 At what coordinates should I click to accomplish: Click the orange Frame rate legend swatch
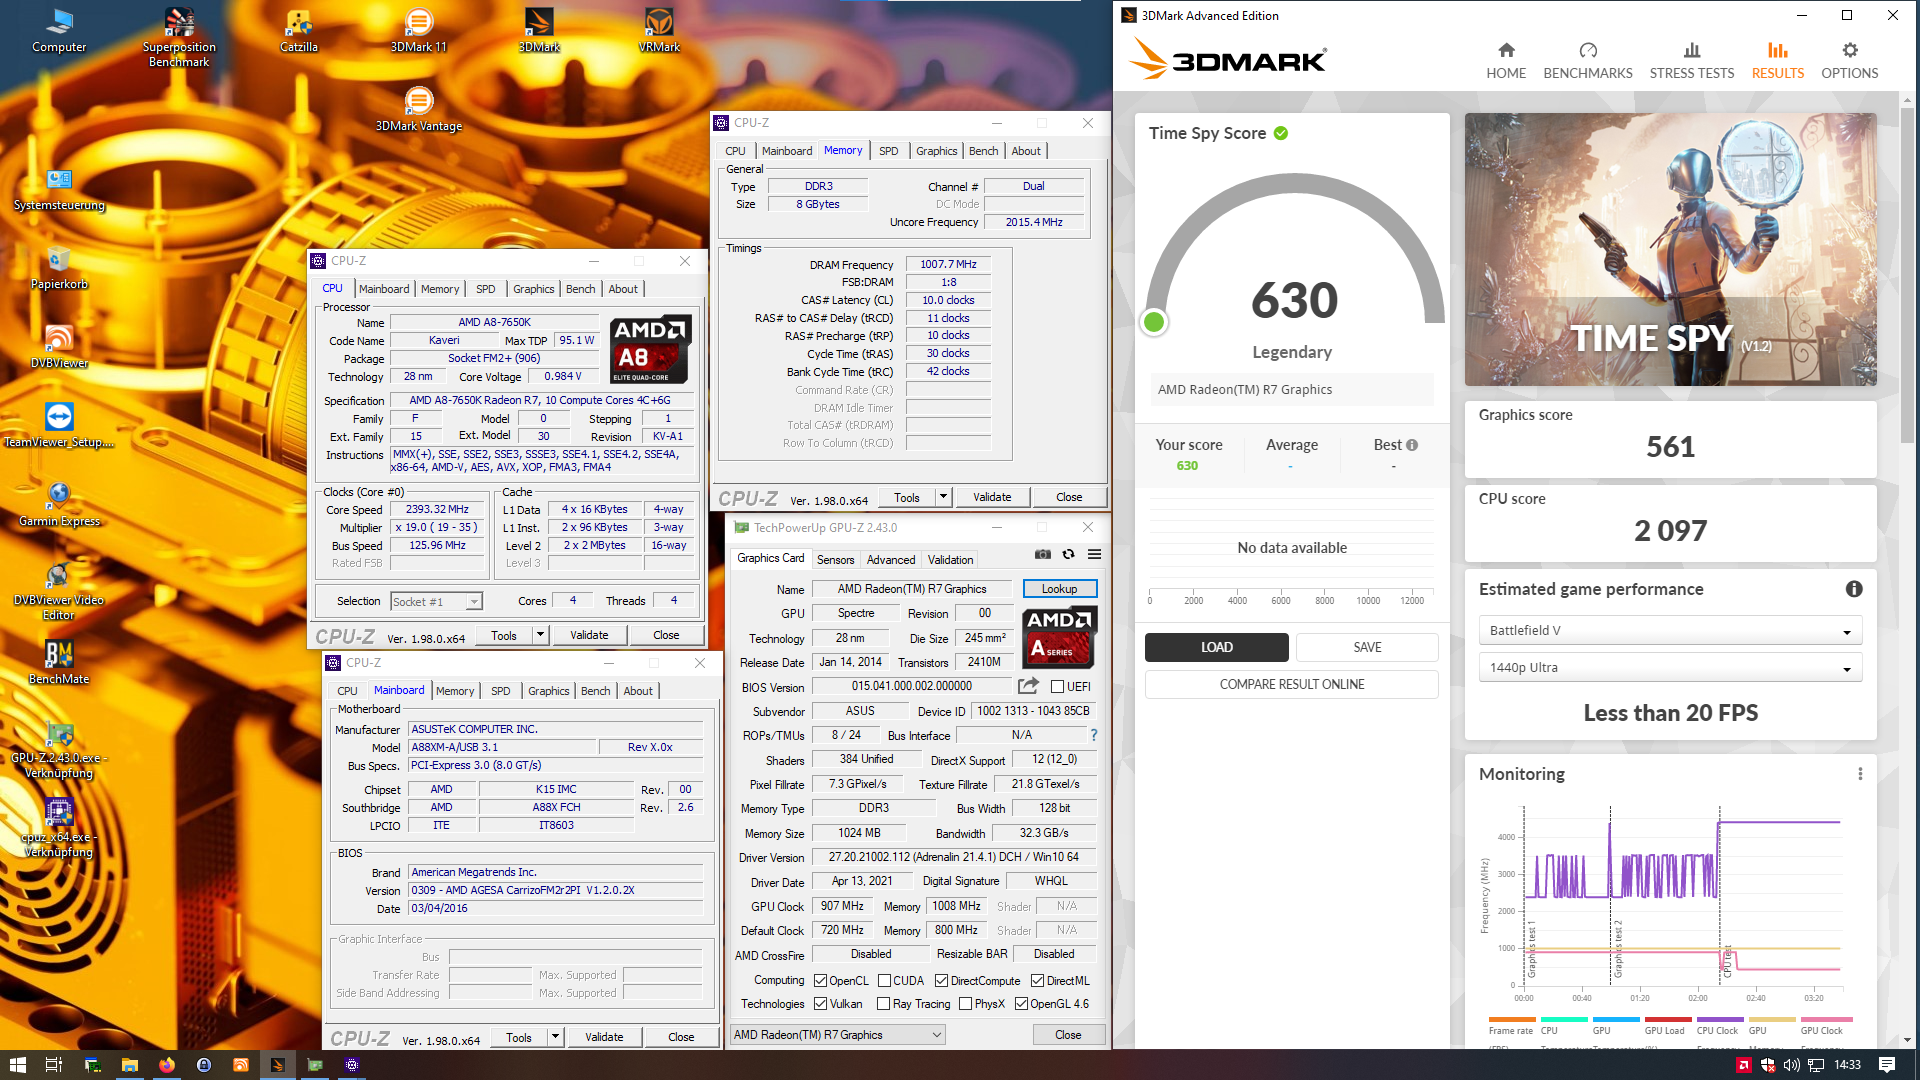click(x=1511, y=1019)
